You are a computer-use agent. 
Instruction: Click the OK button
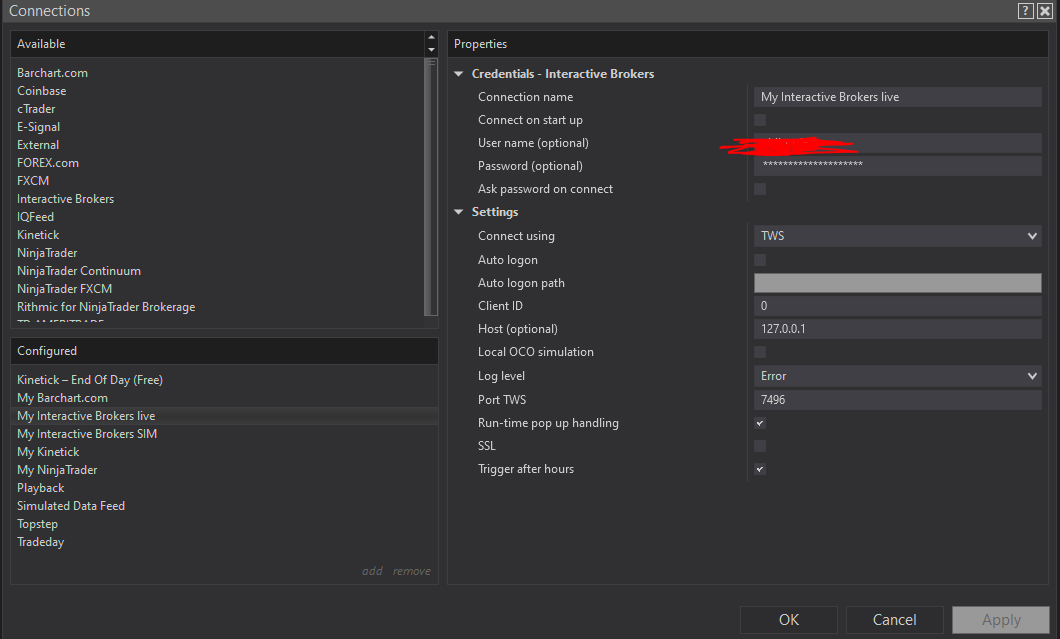click(x=789, y=619)
